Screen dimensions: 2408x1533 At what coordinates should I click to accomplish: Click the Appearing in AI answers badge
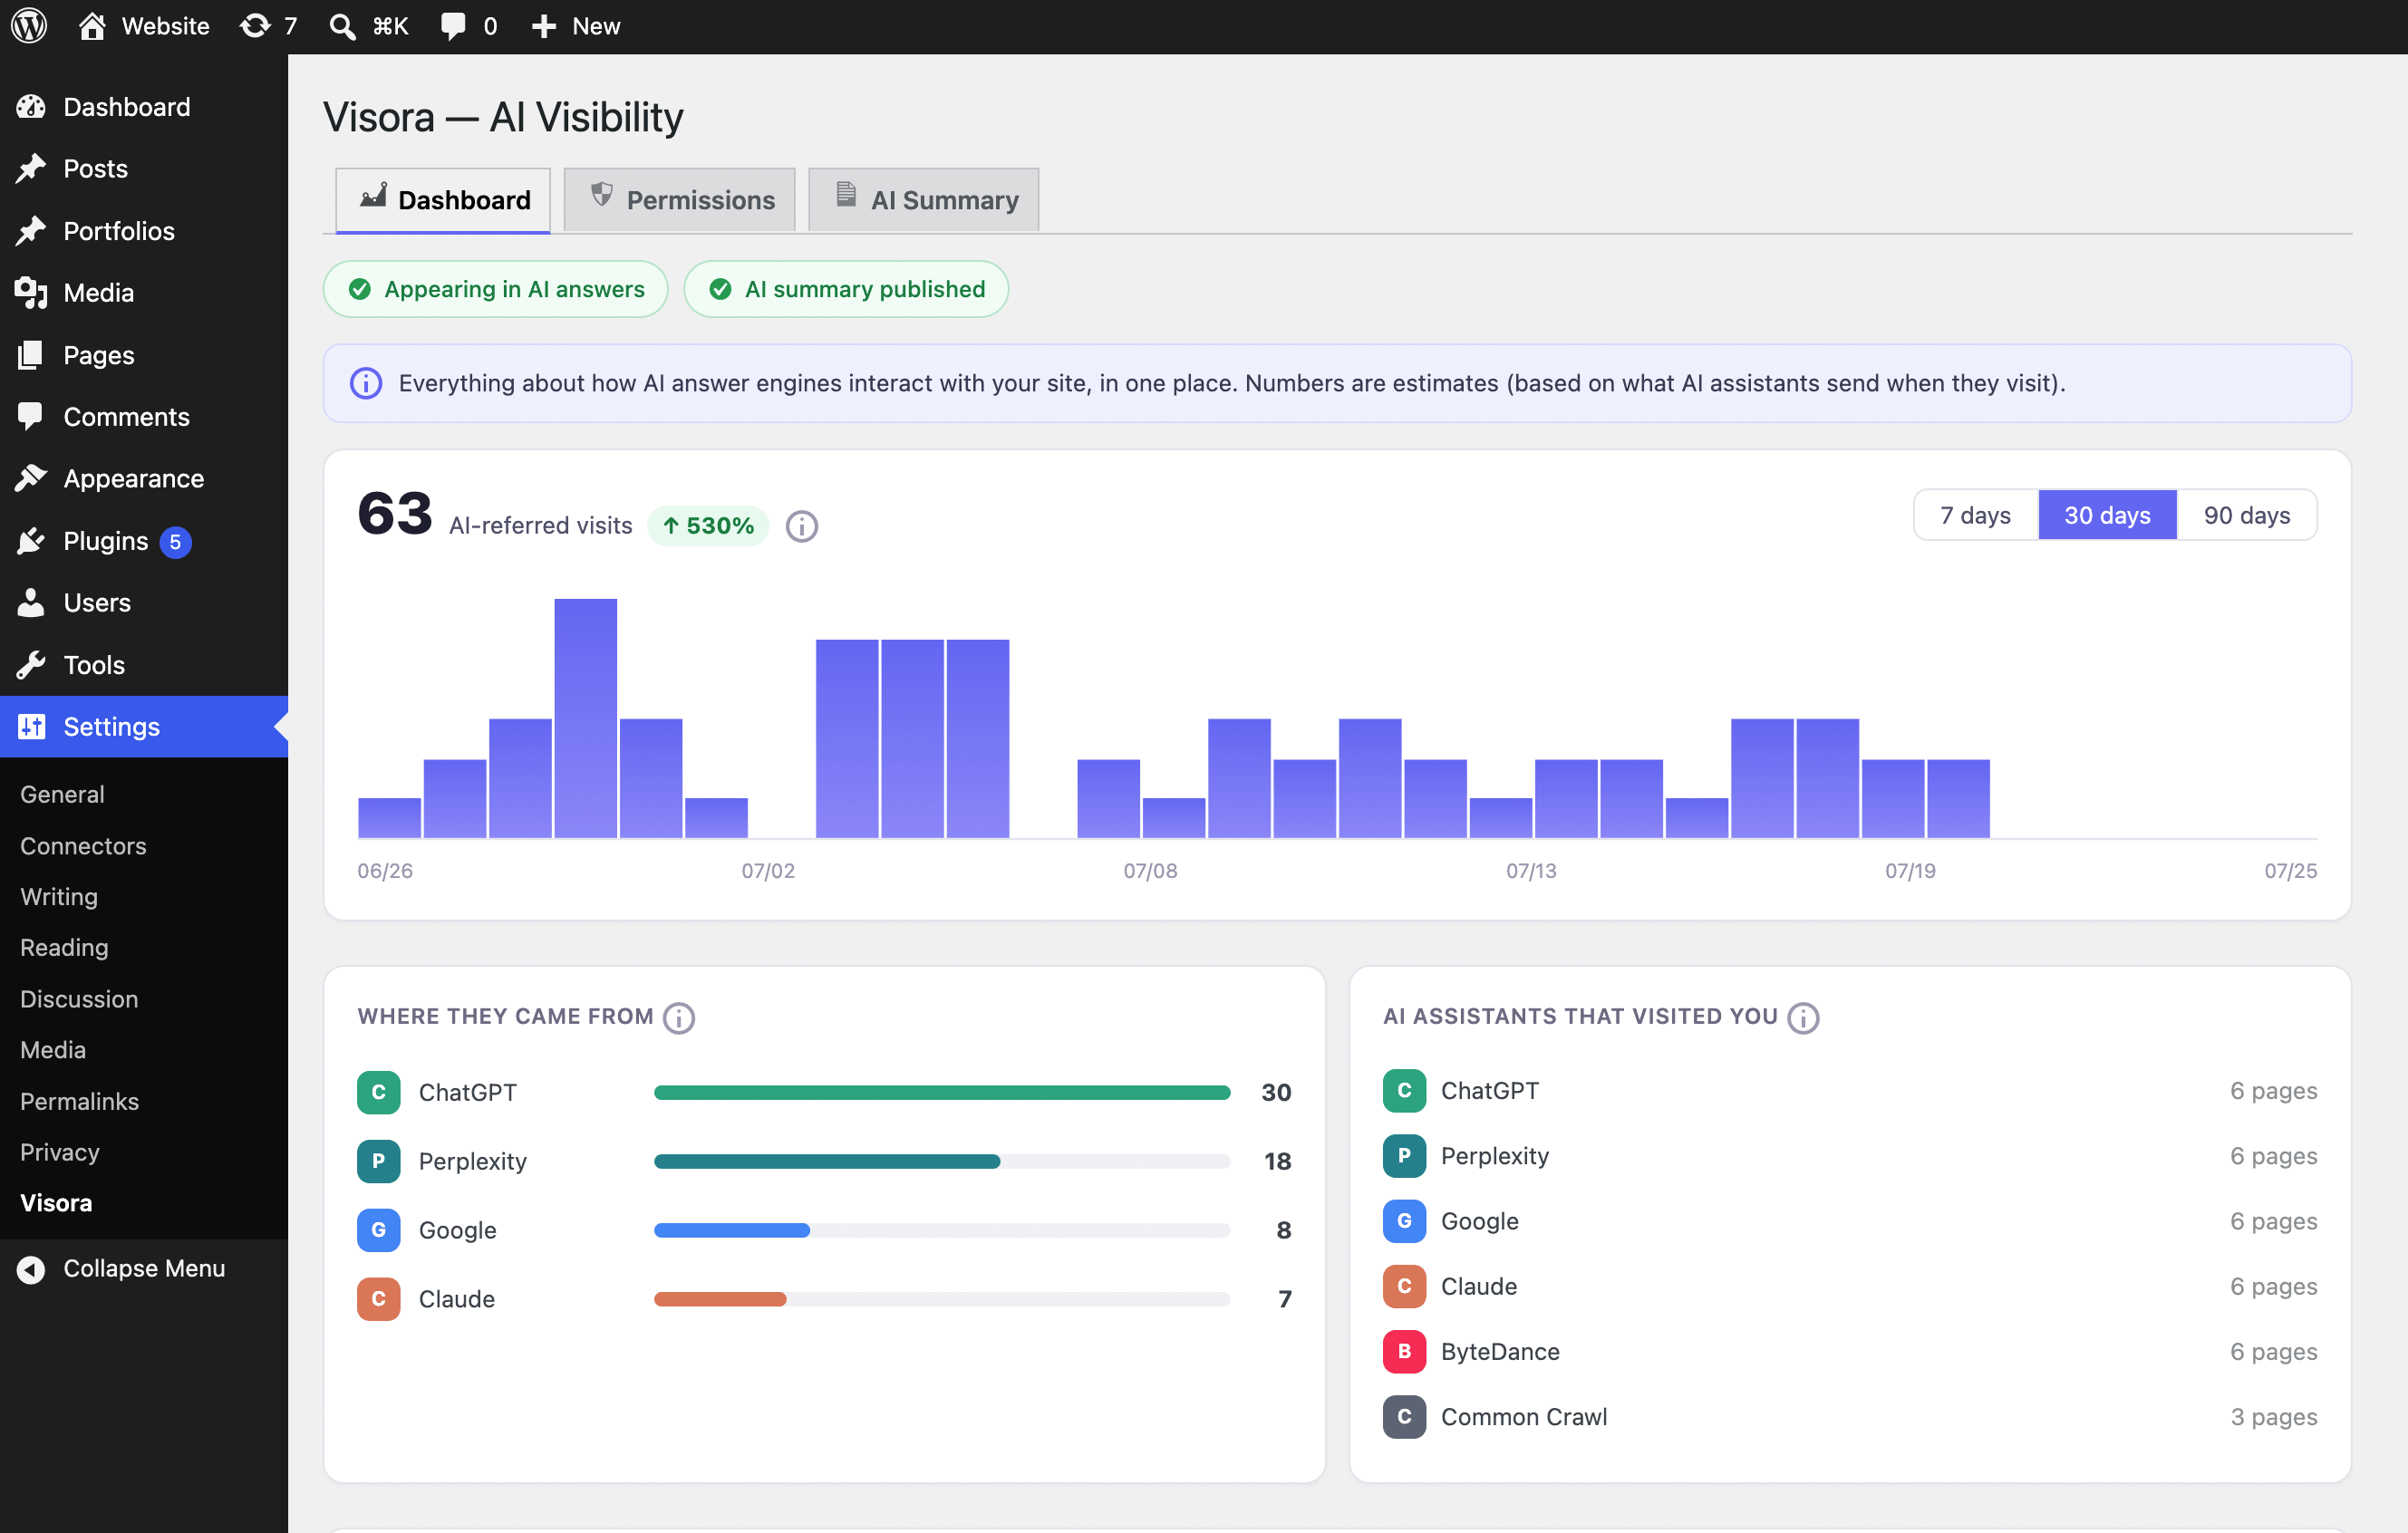[496, 289]
